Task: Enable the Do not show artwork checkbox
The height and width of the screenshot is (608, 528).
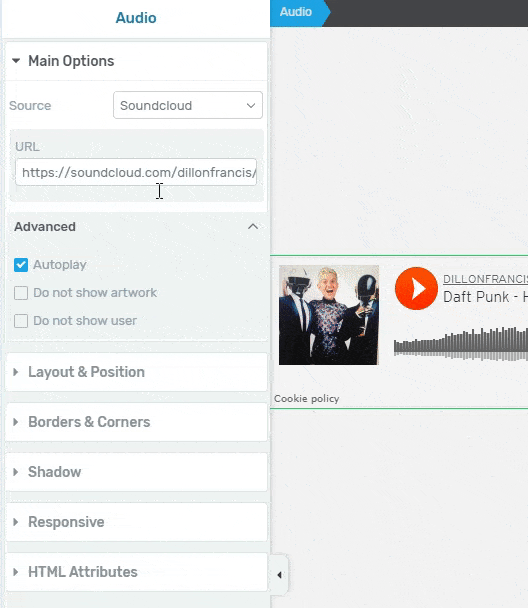Action: coord(21,293)
